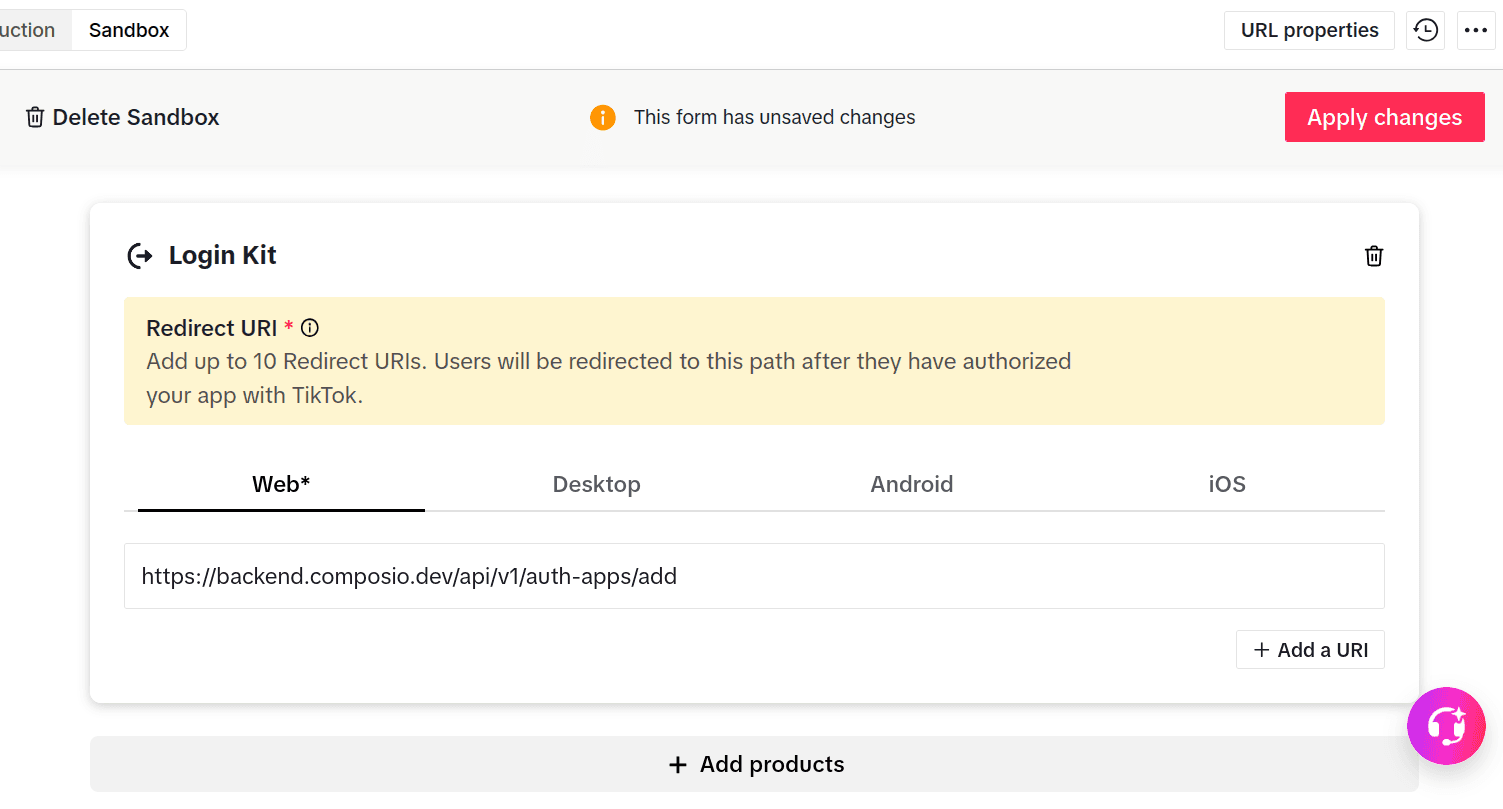Open the three-dots more options menu
The image size is (1503, 809).
point(1476,30)
